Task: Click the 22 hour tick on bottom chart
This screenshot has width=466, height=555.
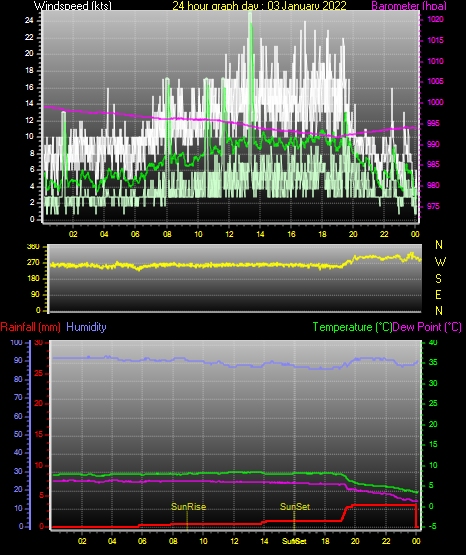Action: (386, 541)
